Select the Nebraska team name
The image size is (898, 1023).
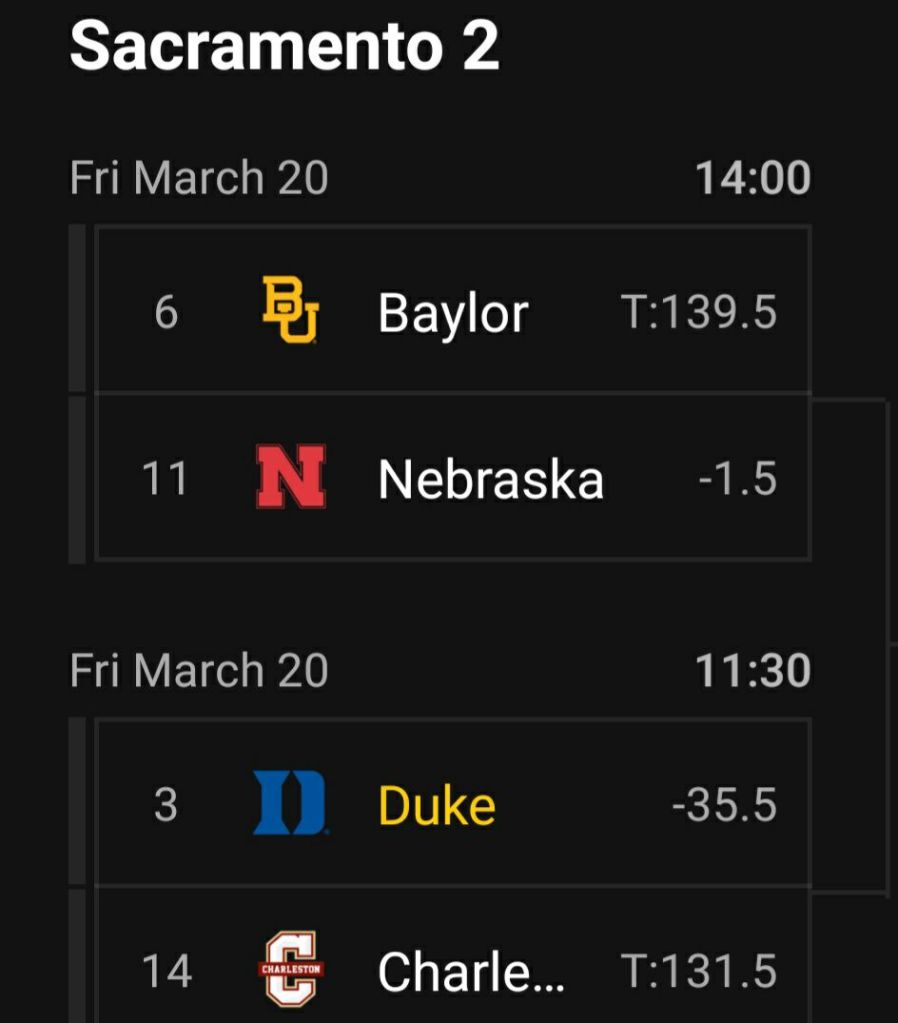tap(491, 479)
